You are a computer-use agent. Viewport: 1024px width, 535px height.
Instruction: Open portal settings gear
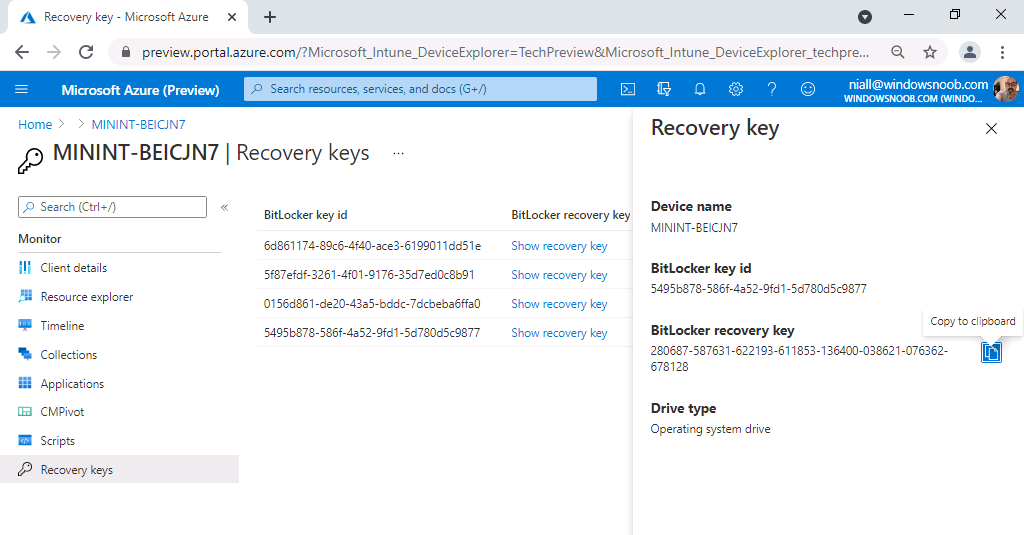(735, 89)
